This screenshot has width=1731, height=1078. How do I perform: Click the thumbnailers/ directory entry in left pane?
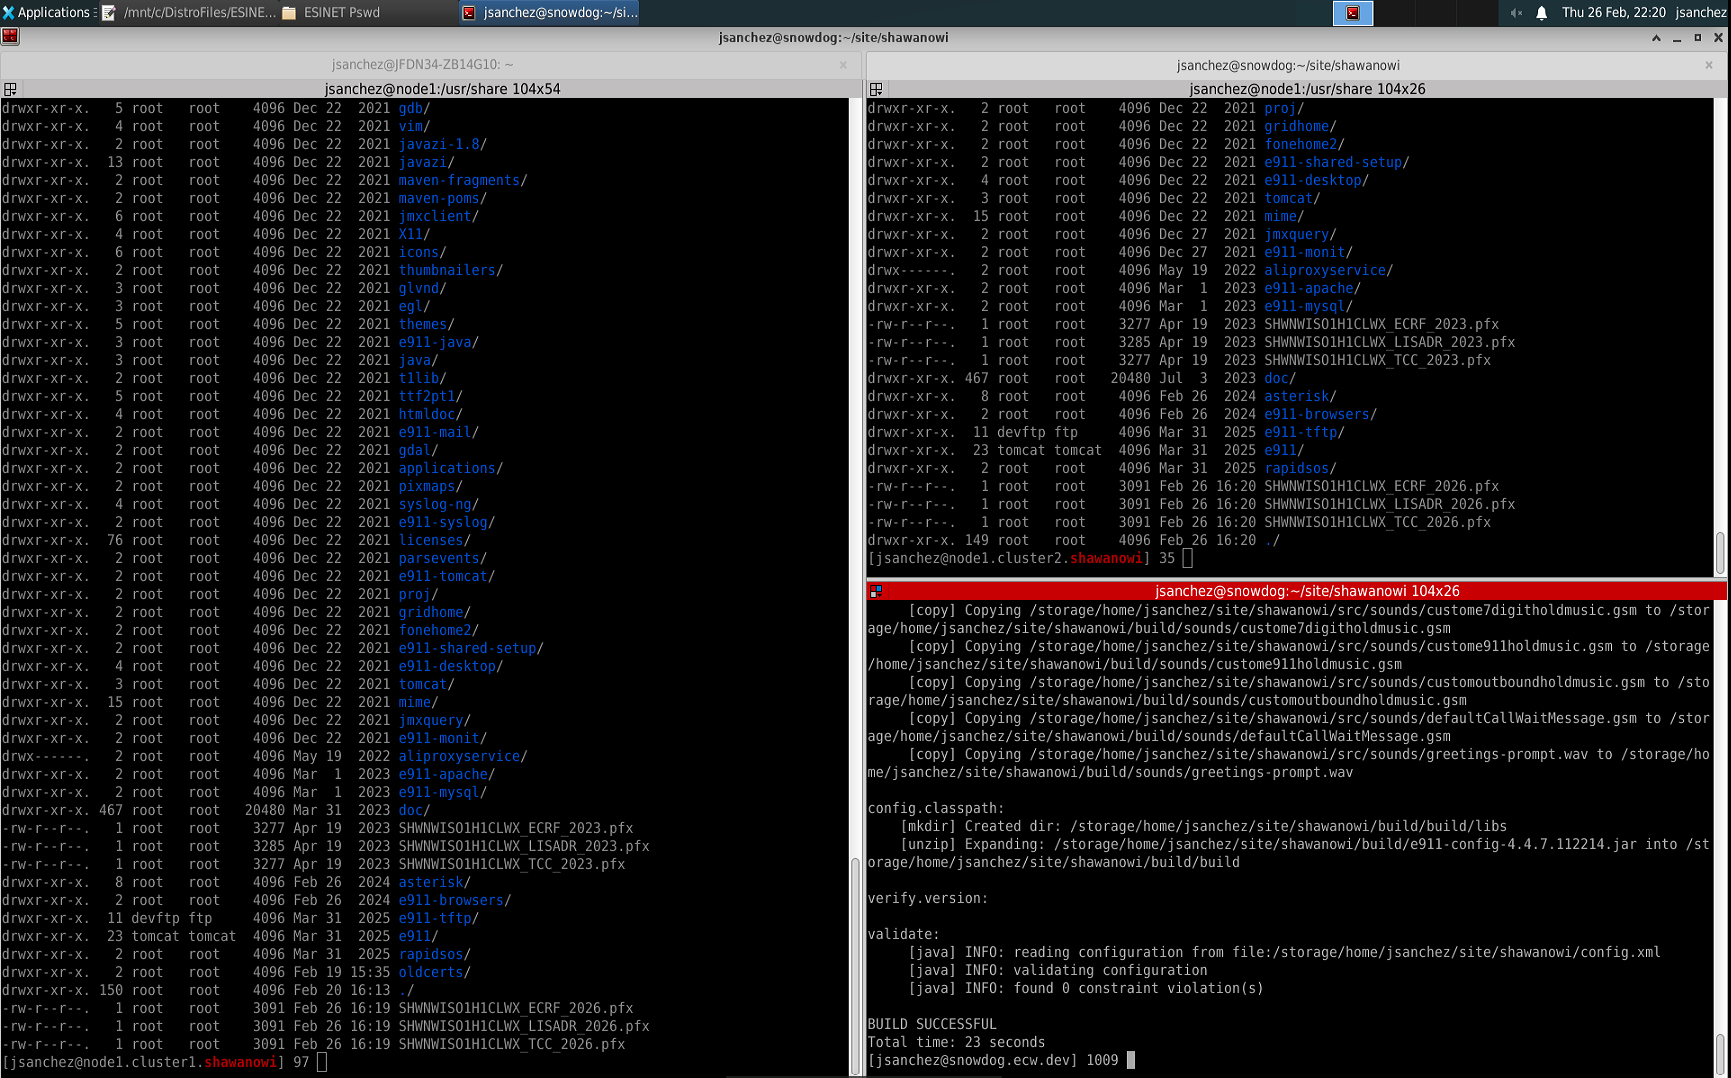click(x=450, y=270)
